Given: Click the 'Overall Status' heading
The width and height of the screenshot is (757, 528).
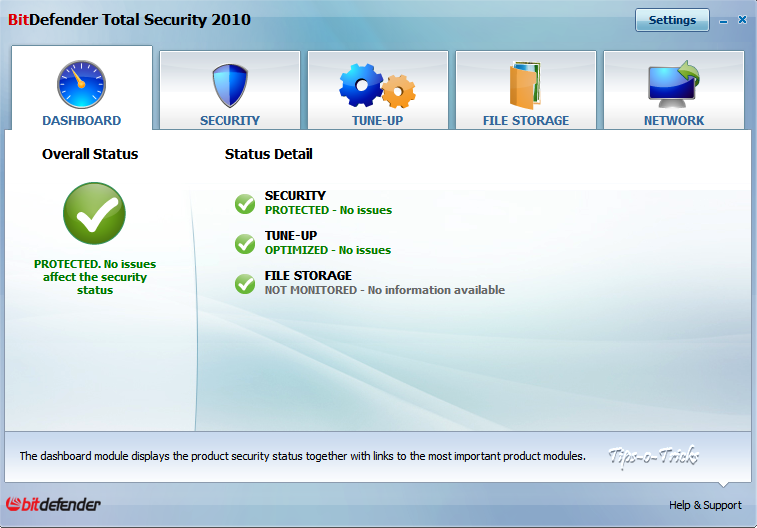Looking at the screenshot, I should coord(90,154).
